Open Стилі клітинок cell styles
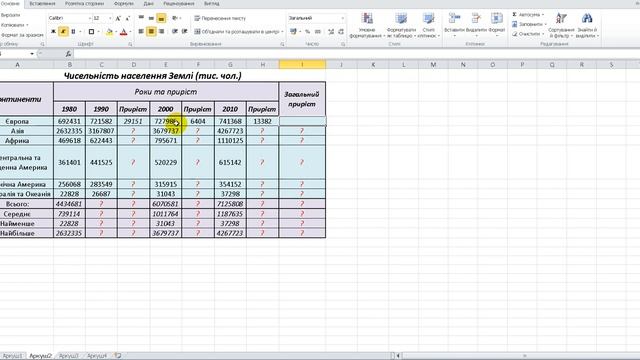 (x=429, y=25)
